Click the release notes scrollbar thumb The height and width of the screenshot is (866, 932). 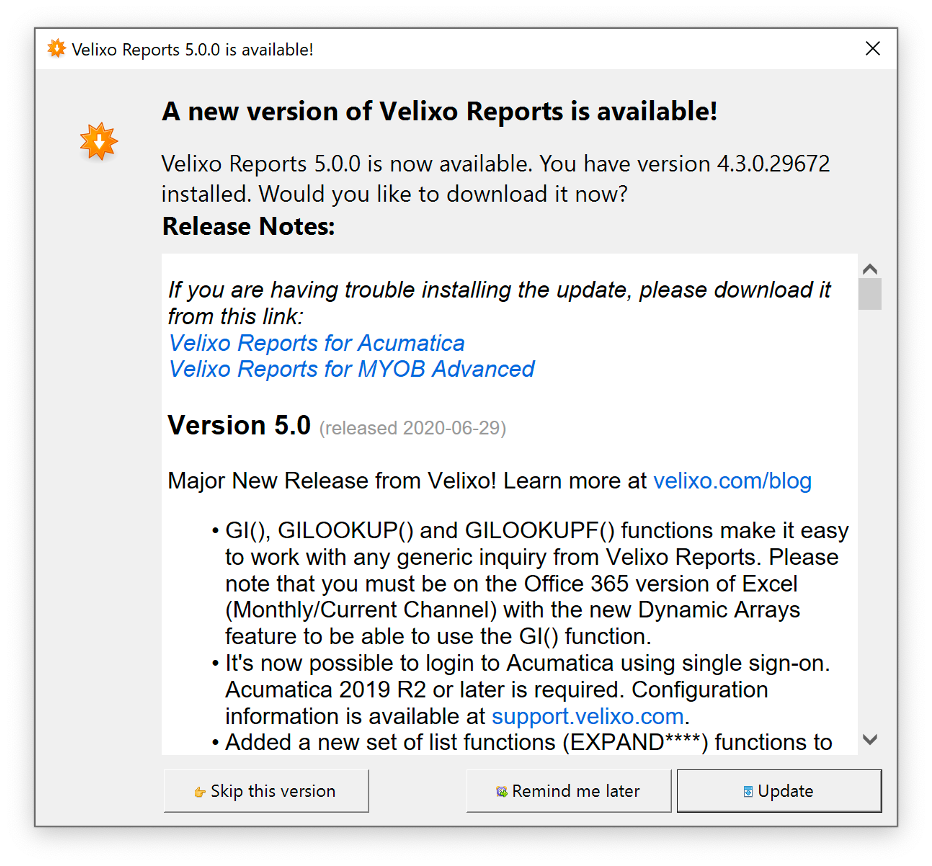[870, 294]
